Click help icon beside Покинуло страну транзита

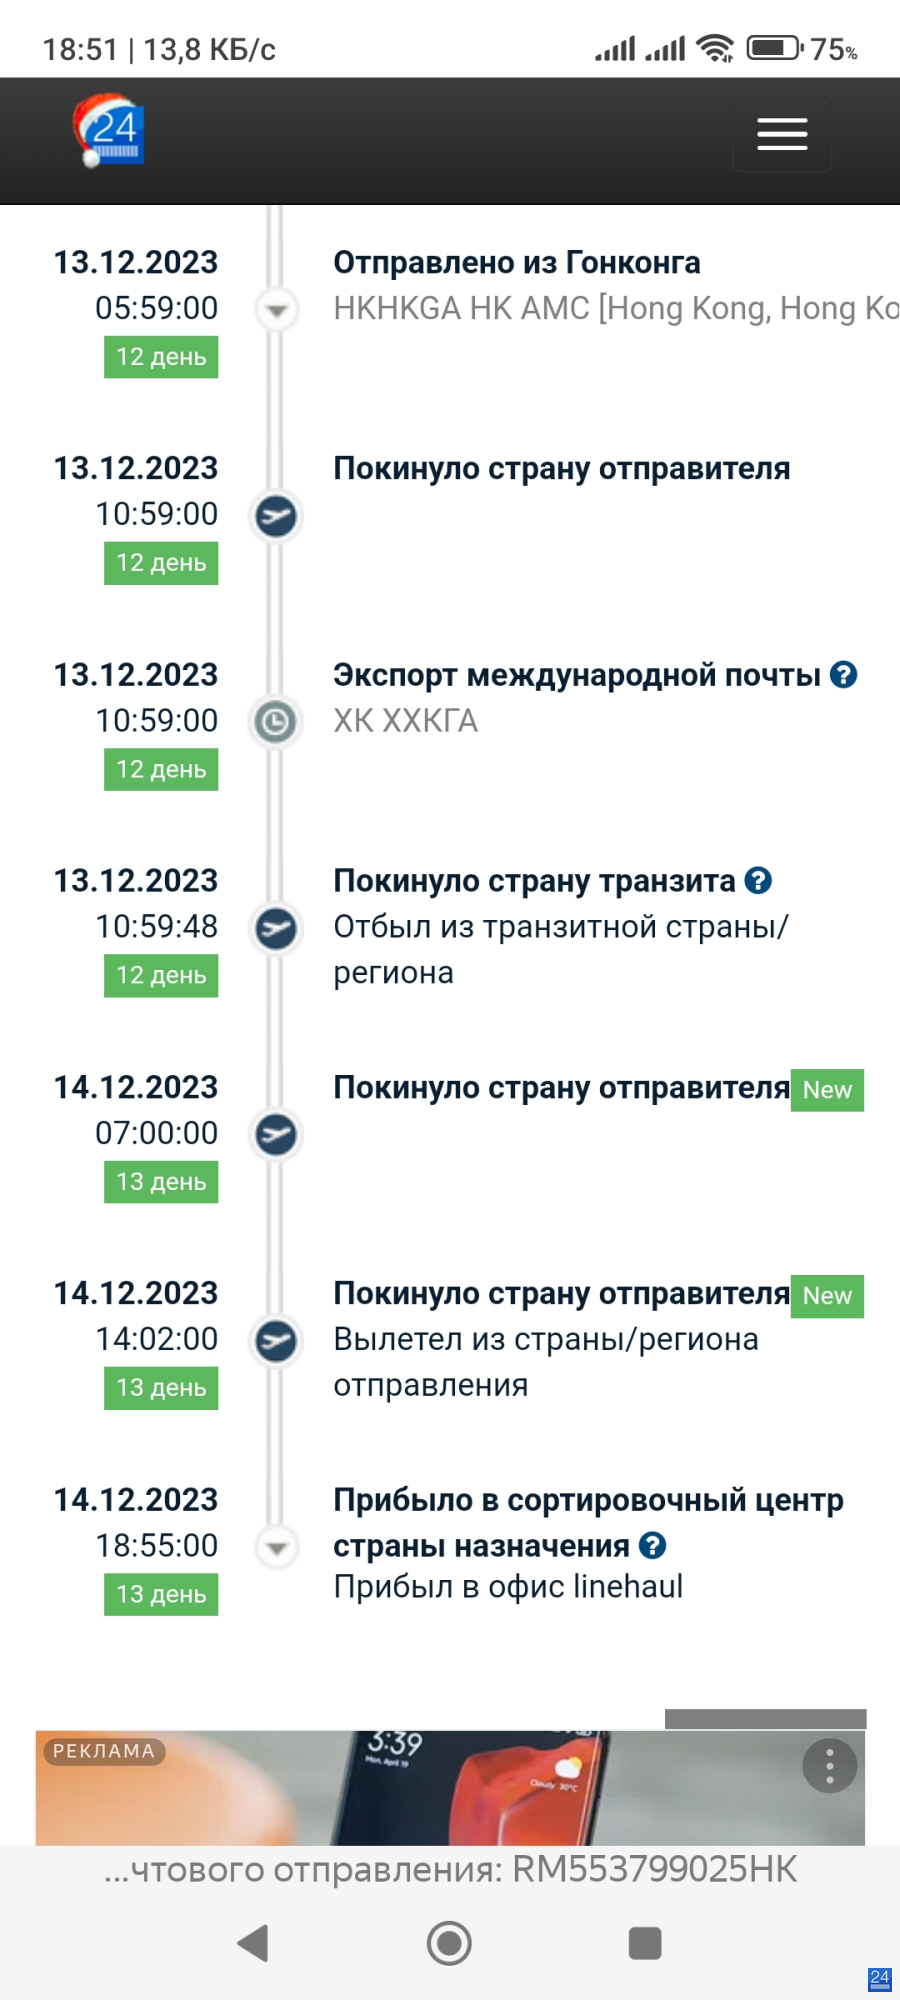pos(759,881)
